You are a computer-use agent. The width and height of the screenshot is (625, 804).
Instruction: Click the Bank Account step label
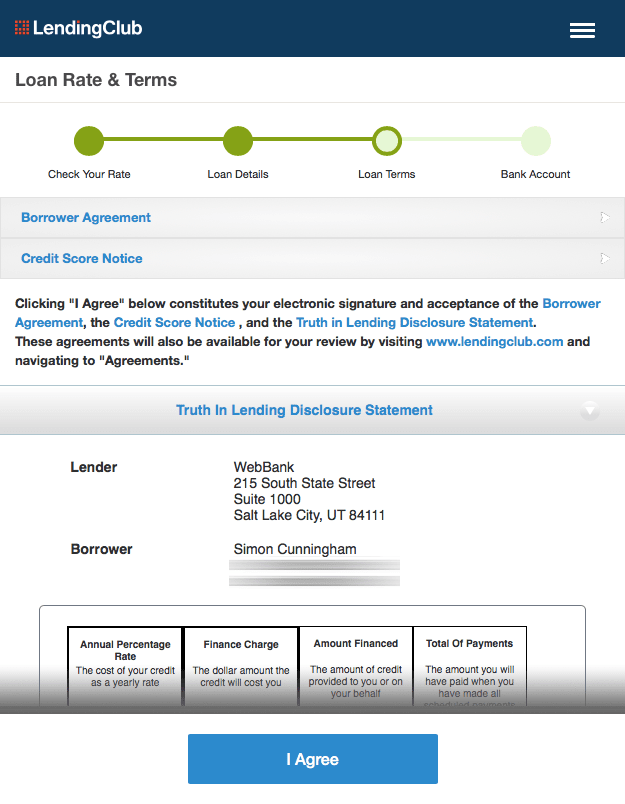(535, 174)
